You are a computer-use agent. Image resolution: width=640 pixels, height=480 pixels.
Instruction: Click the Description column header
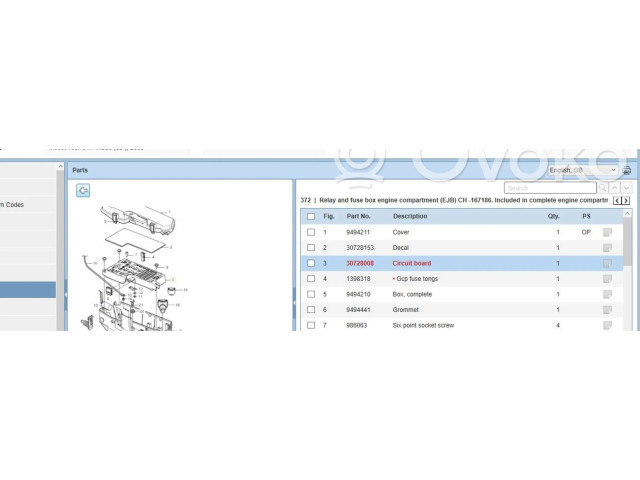pos(410,216)
